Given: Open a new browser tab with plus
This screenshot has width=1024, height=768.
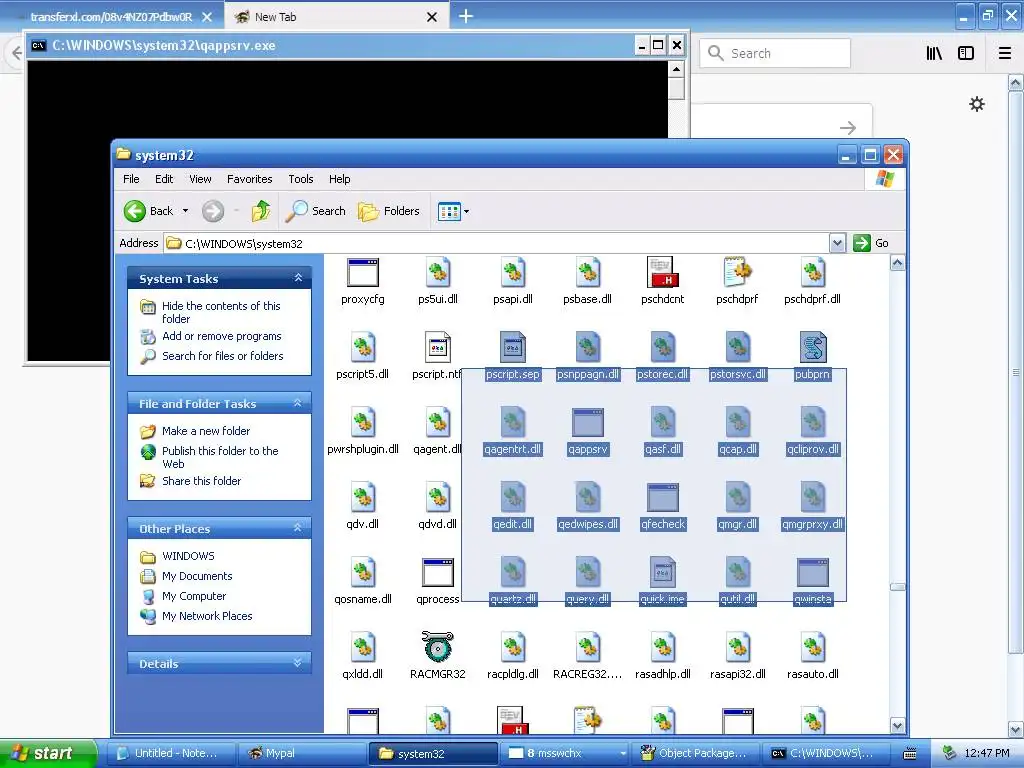Looking at the screenshot, I should pyautogui.click(x=466, y=16).
